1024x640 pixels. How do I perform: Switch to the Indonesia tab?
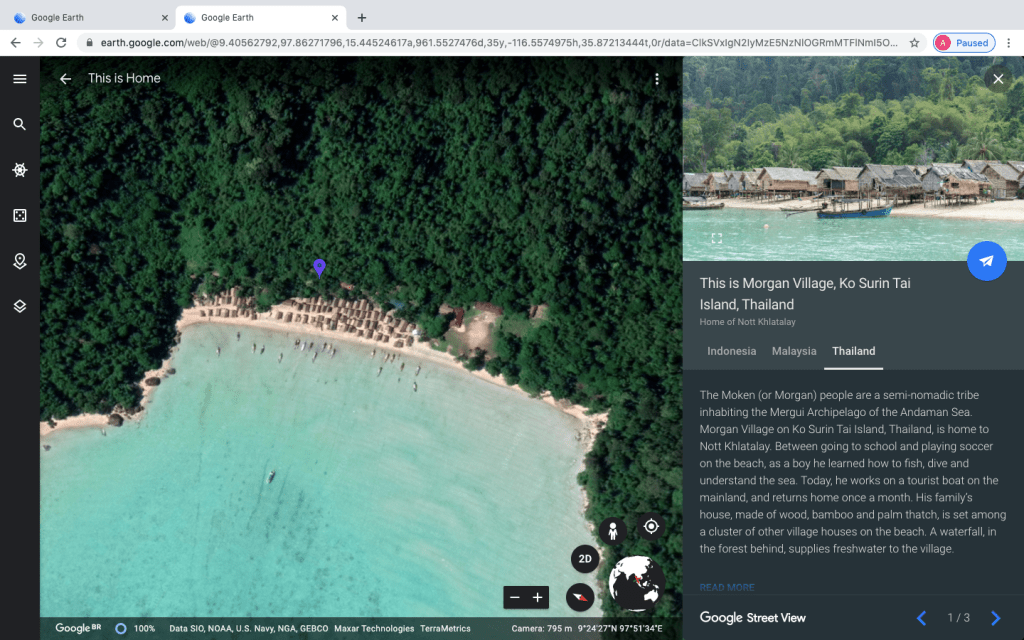point(731,351)
